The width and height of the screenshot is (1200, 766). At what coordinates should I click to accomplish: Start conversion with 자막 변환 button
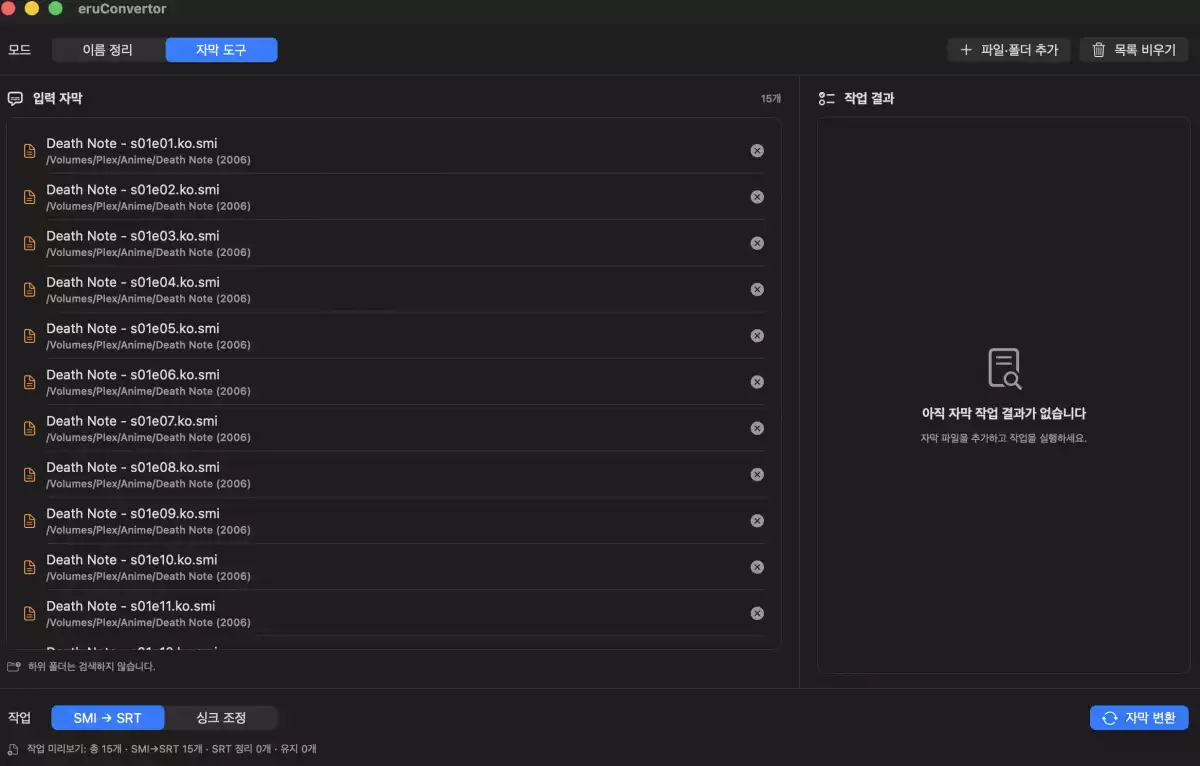pos(1139,718)
